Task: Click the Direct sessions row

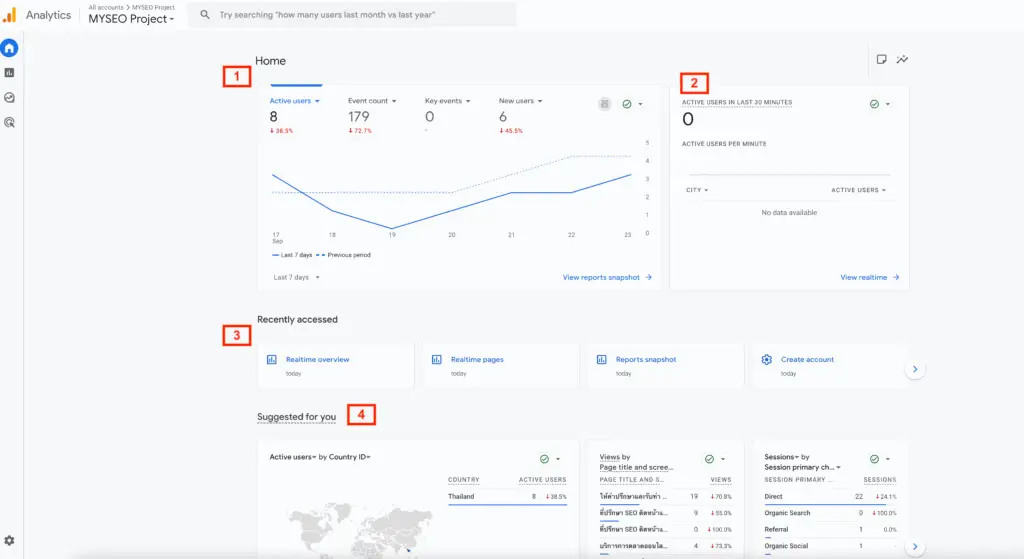Action: (x=830, y=496)
